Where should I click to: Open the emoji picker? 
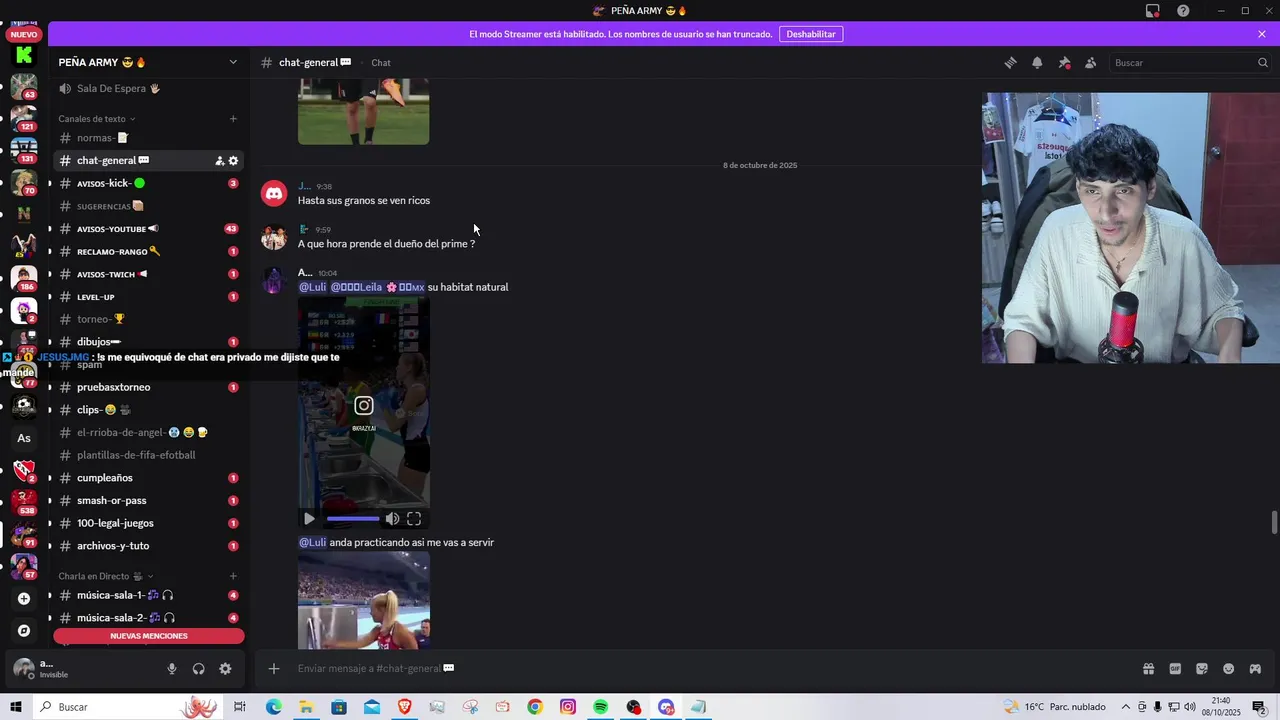click(x=1229, y=669)
